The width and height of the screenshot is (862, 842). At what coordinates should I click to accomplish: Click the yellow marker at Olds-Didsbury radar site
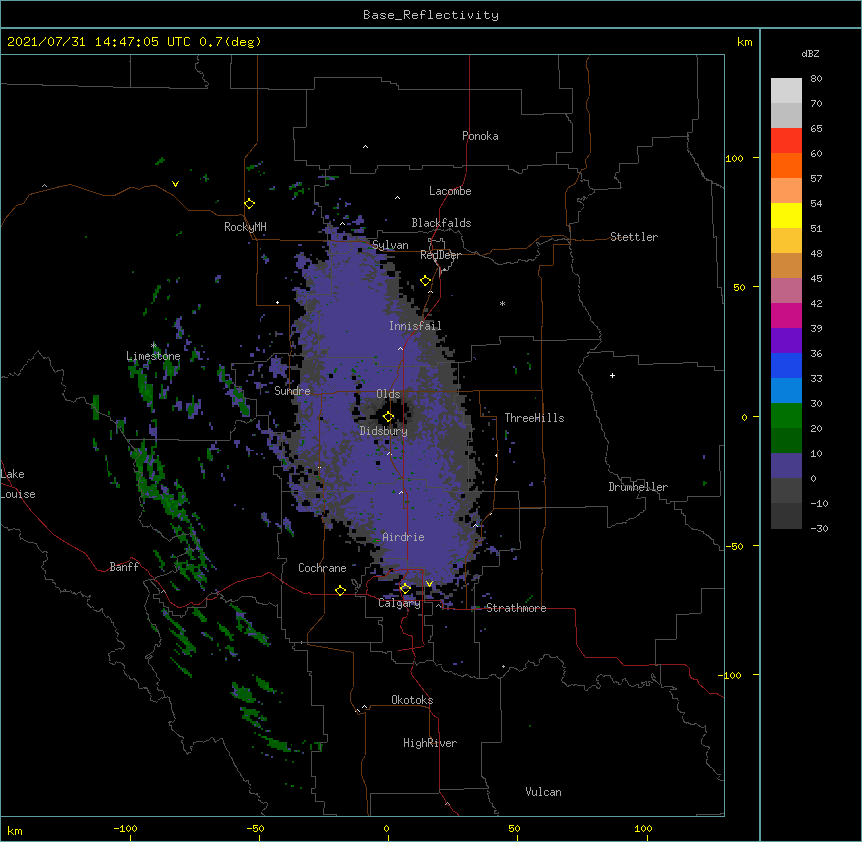click(x=388, y=417)
